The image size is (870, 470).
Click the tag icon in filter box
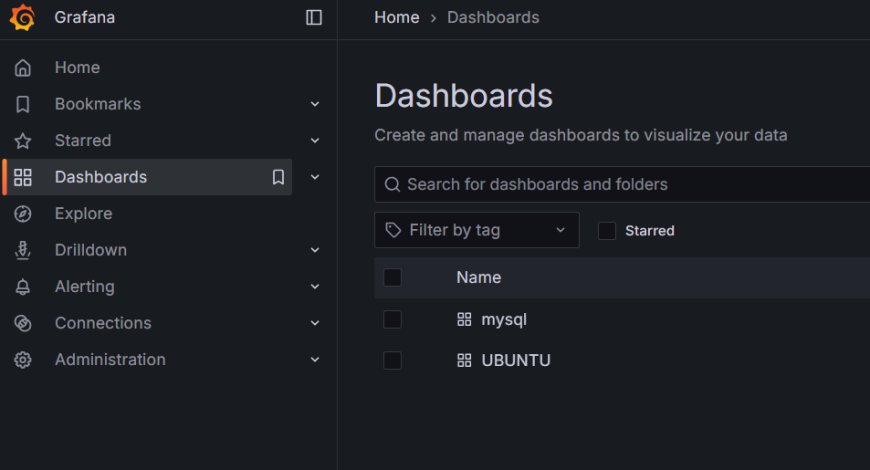pyautogui.click(x=393, y=230)
